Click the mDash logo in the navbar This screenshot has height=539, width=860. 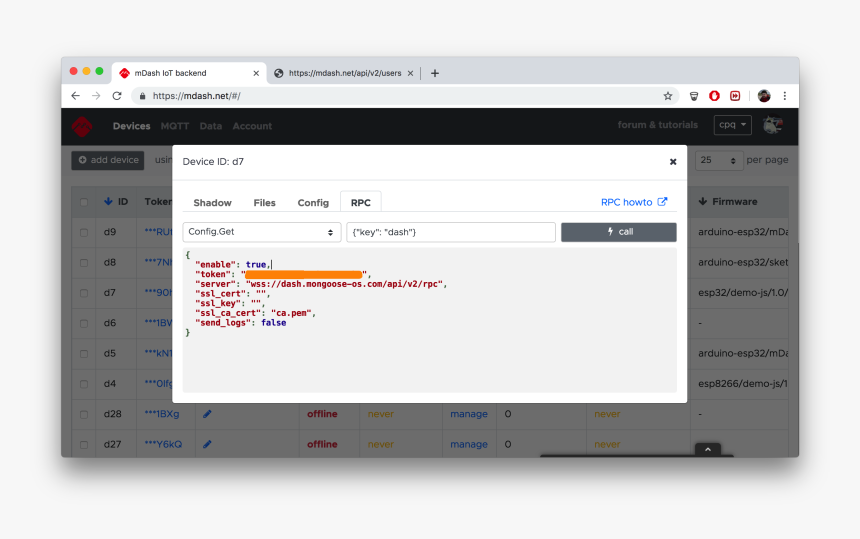click(82, 126)
